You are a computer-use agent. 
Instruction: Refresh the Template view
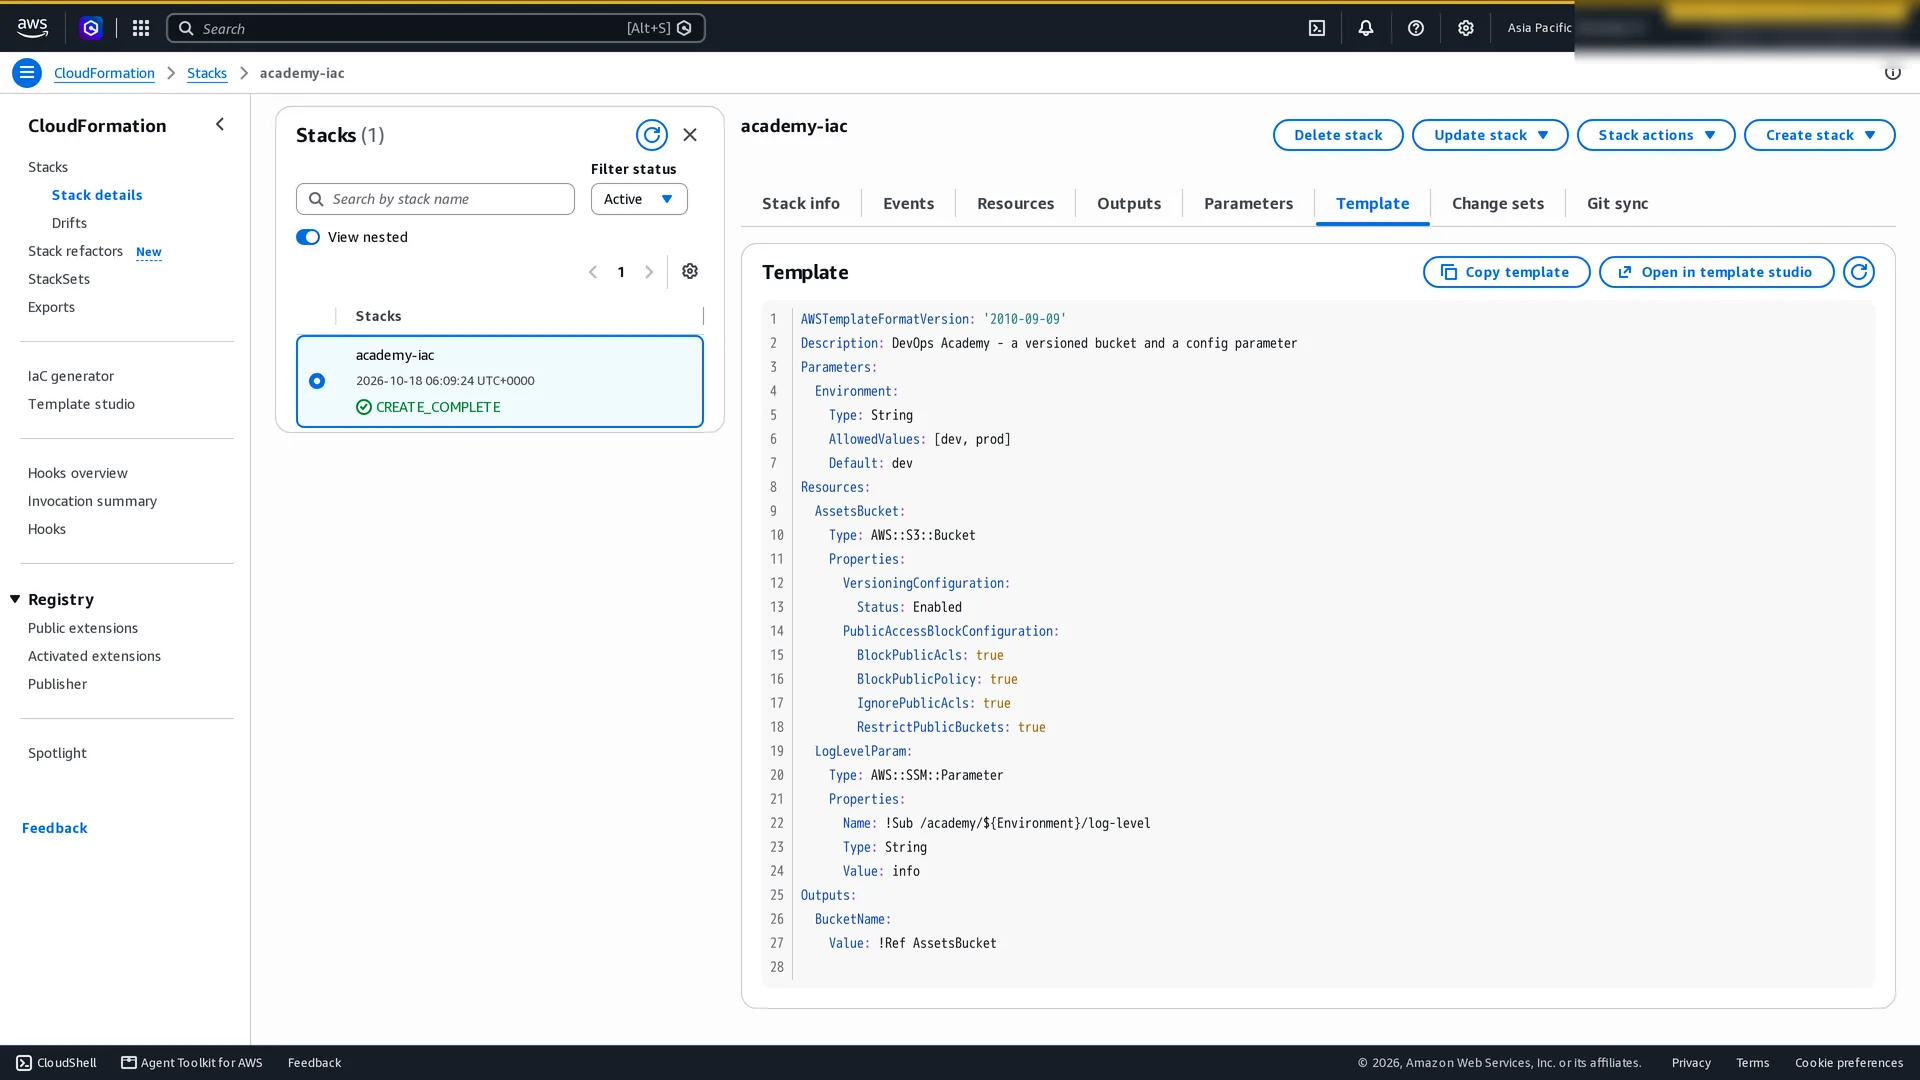(1859, 272)
